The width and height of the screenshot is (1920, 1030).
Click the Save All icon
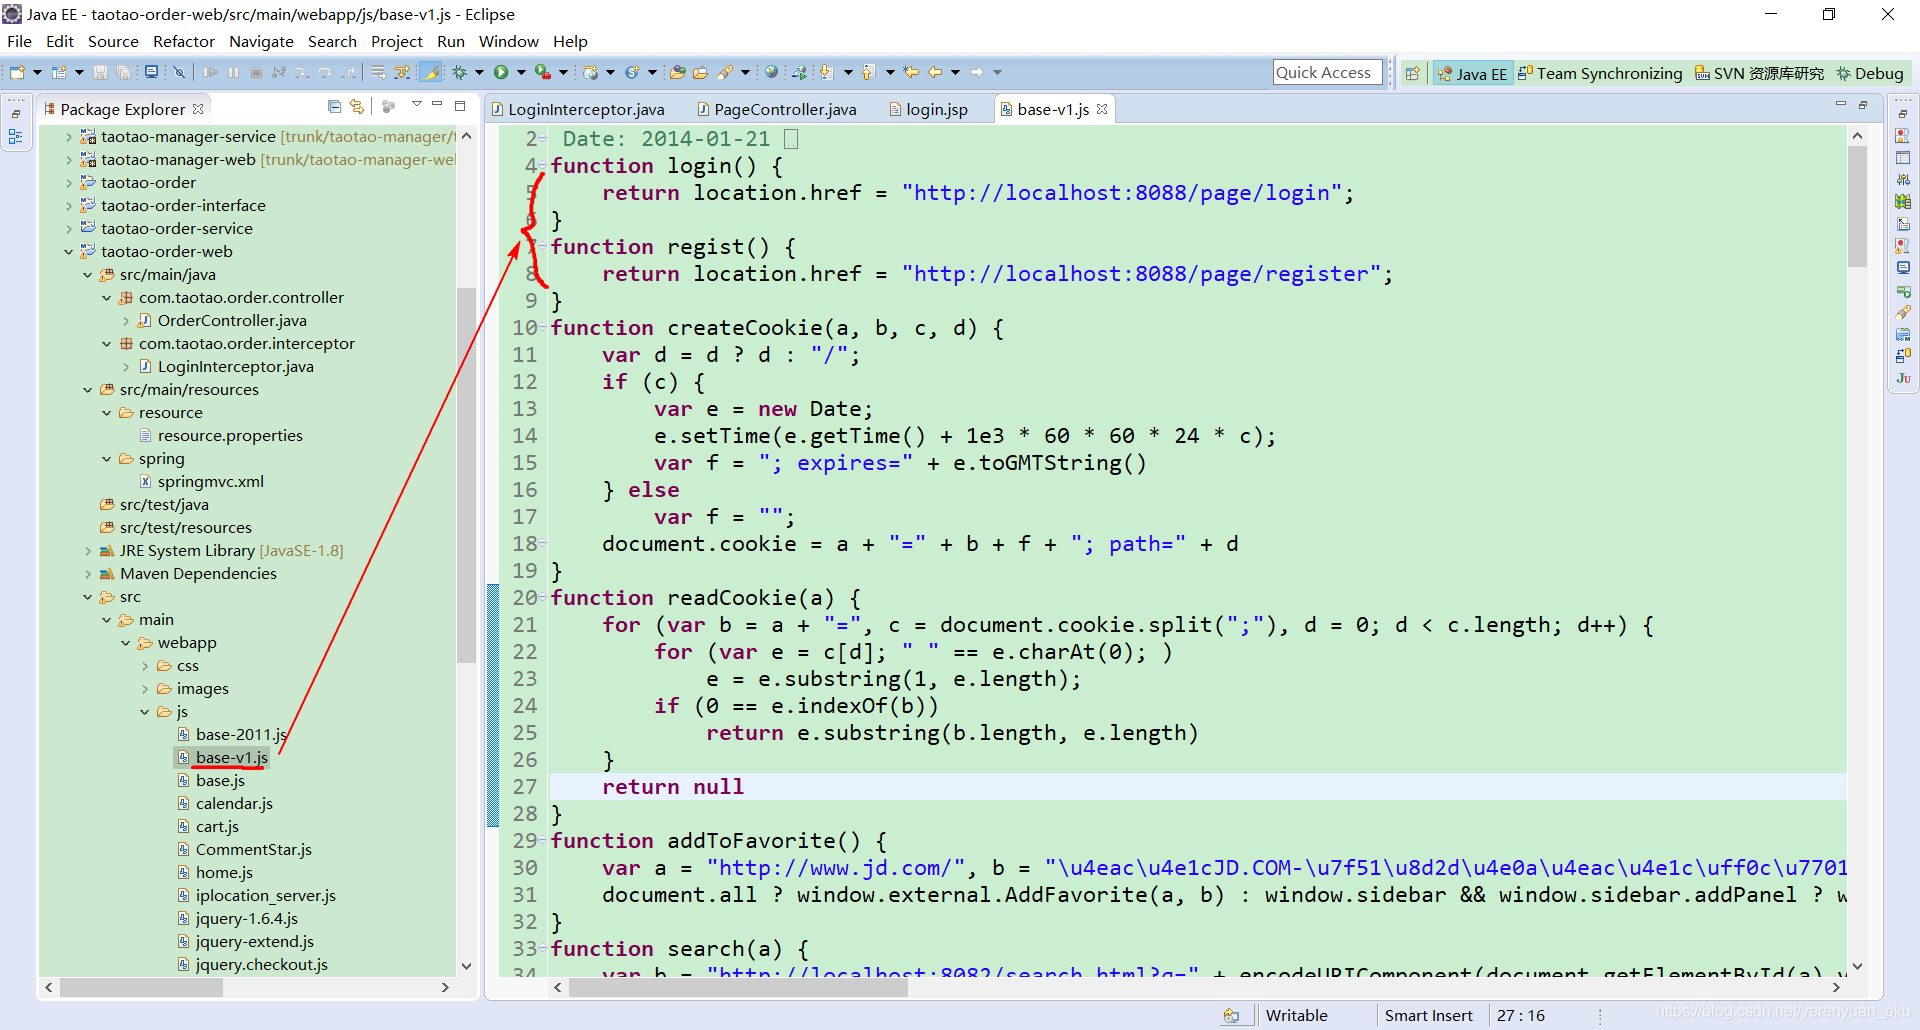tap(123, 72)
